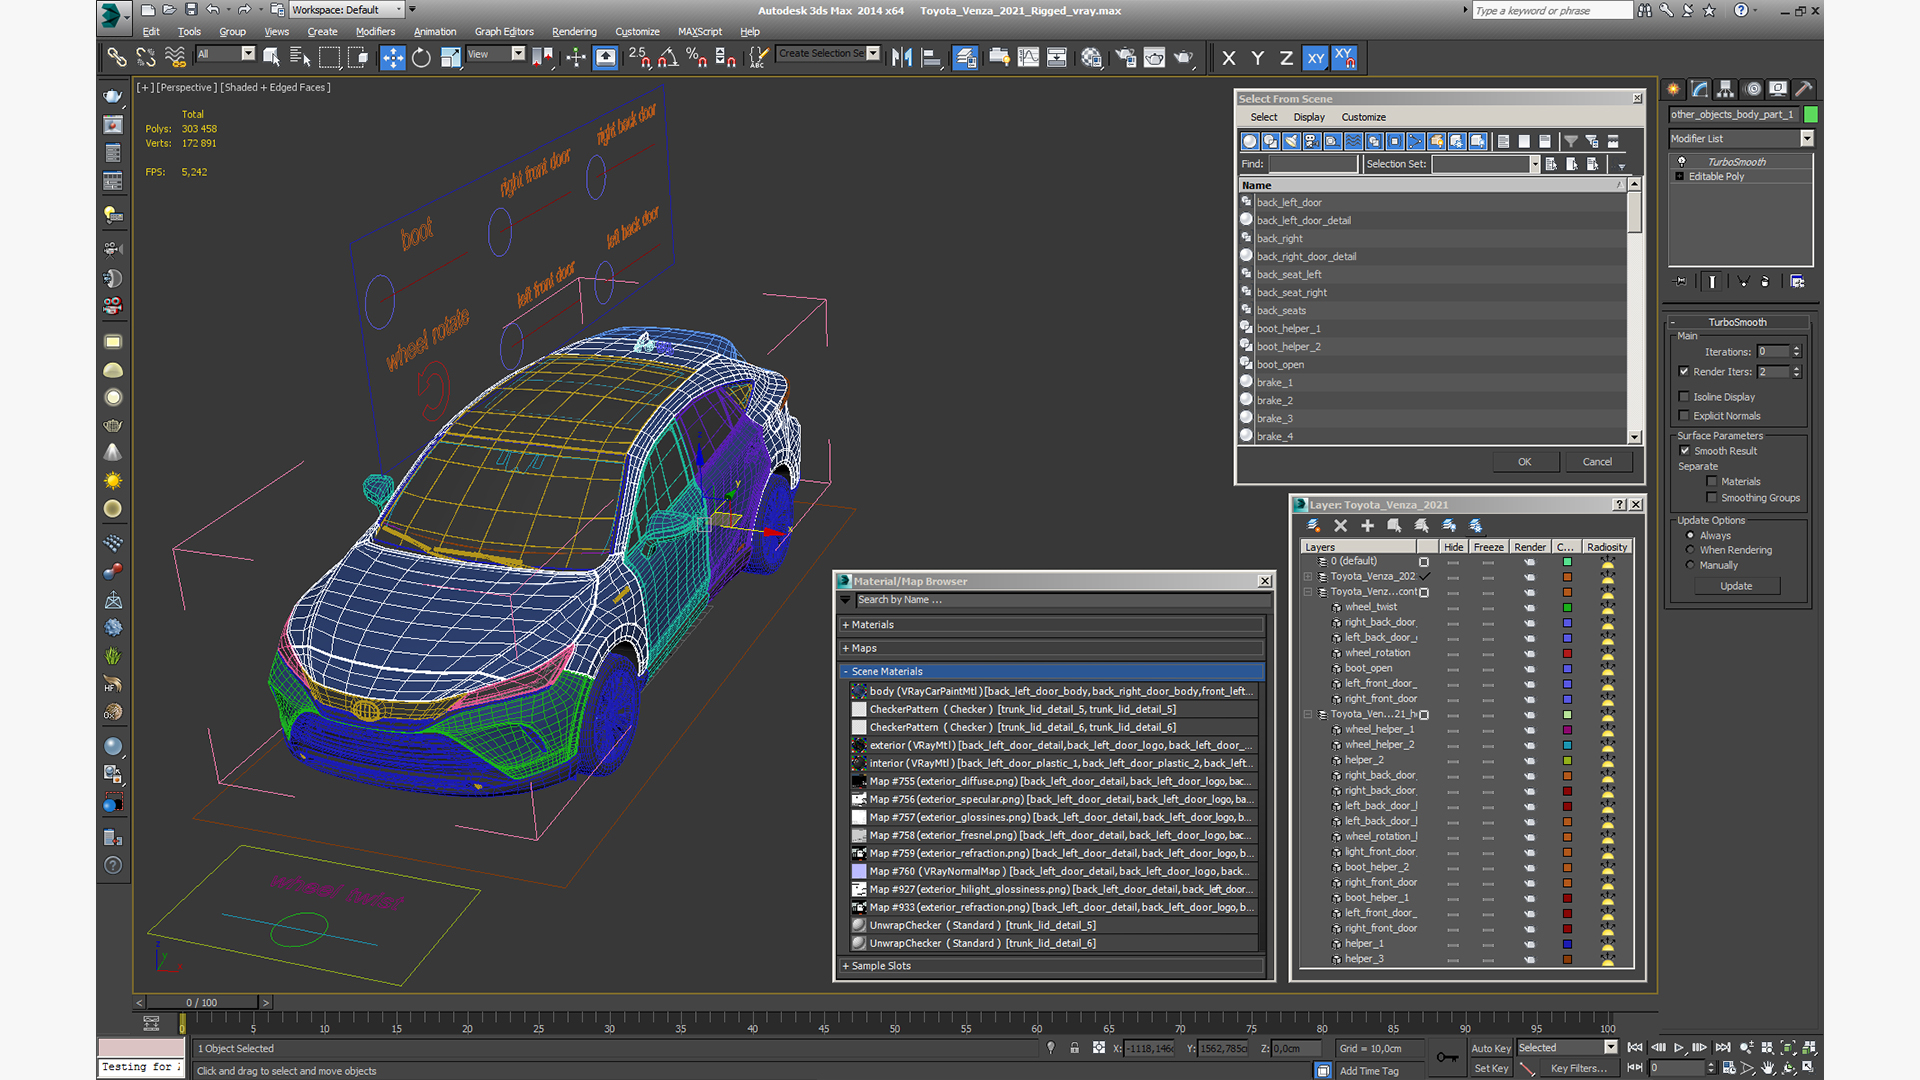Click OK in Select From Scene dialog
Screen dimensions: 1920x1080
(x=1524, y=462)
